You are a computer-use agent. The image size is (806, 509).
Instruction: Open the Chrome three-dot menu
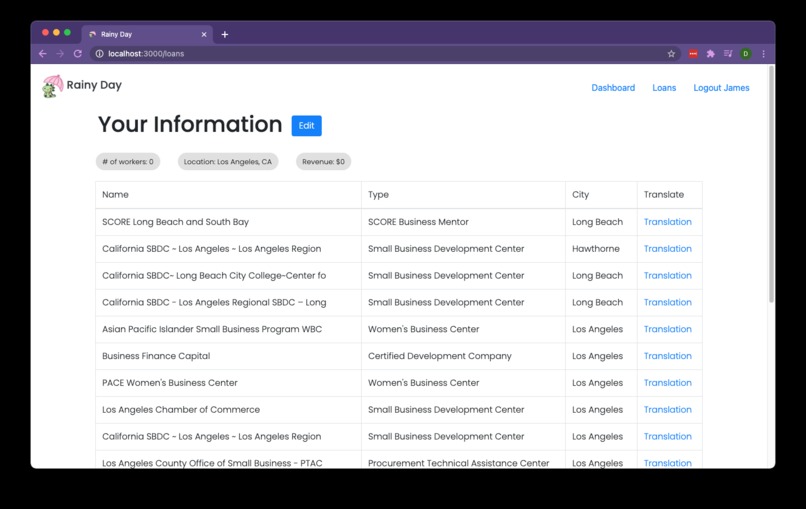763,53
